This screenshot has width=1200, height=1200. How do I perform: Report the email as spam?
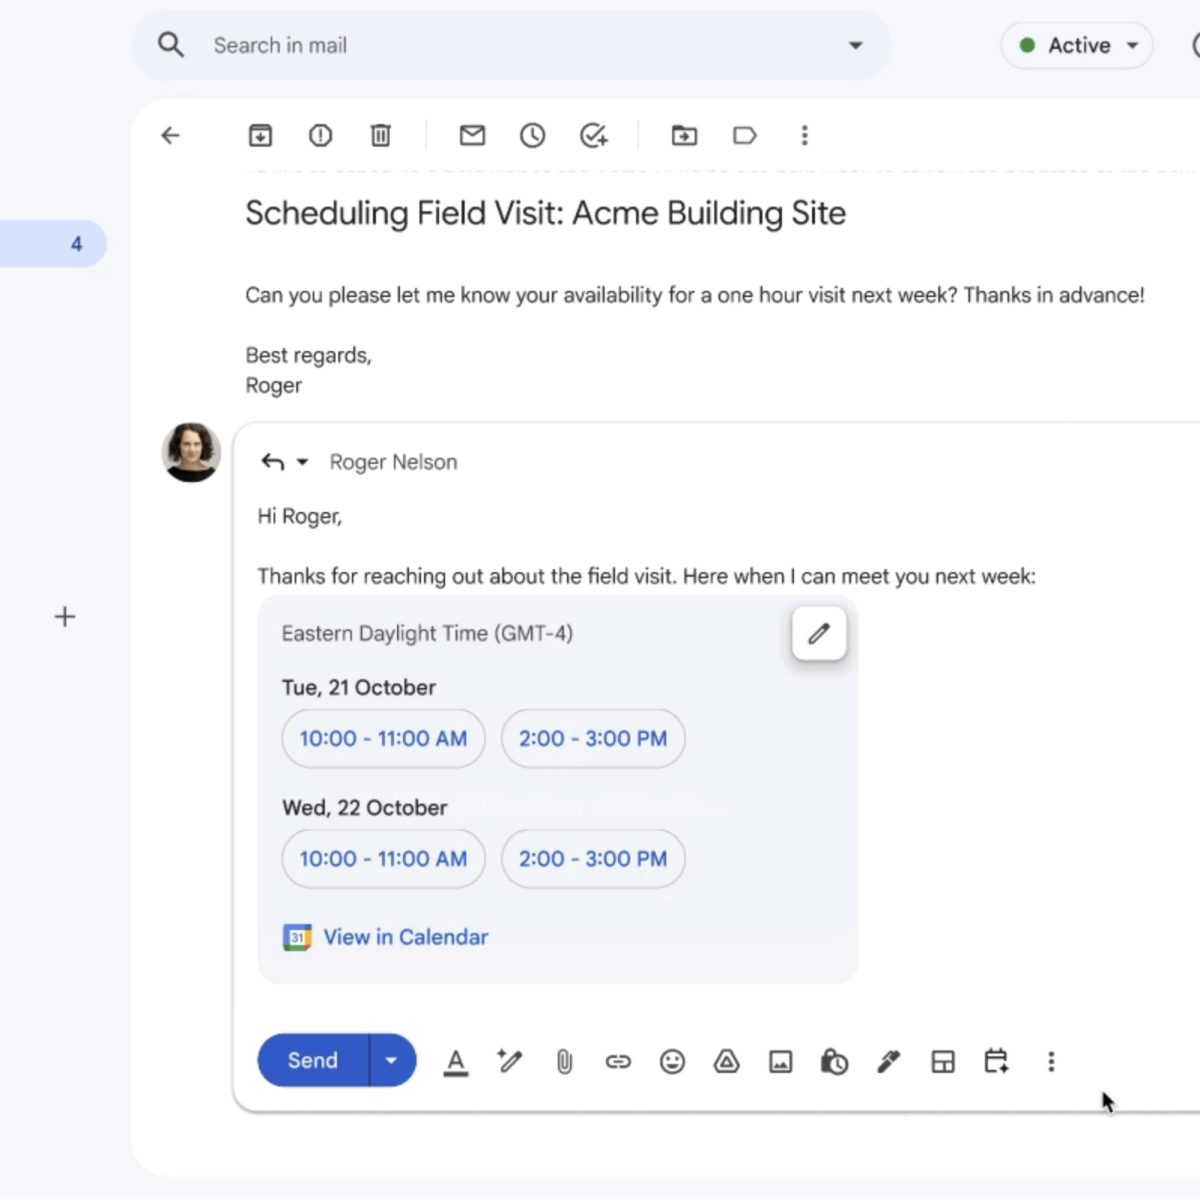[320, 135]
